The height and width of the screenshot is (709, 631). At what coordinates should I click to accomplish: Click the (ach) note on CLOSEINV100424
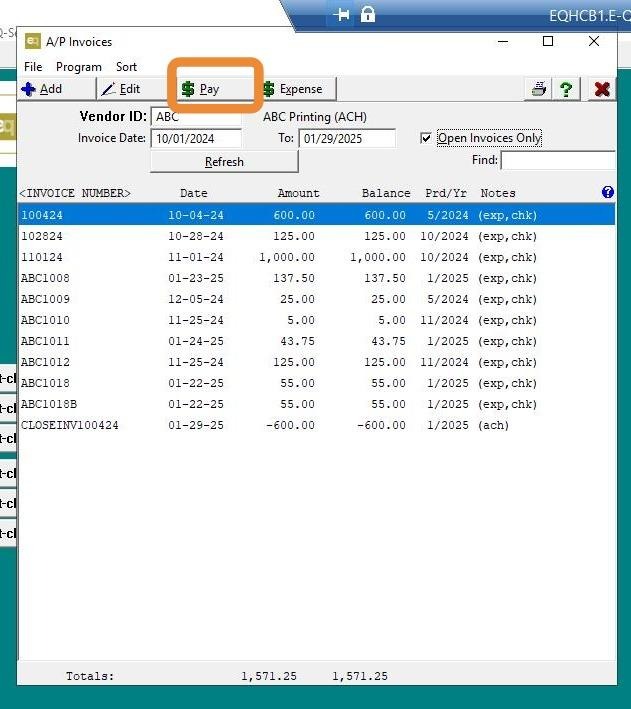point(493,425)
